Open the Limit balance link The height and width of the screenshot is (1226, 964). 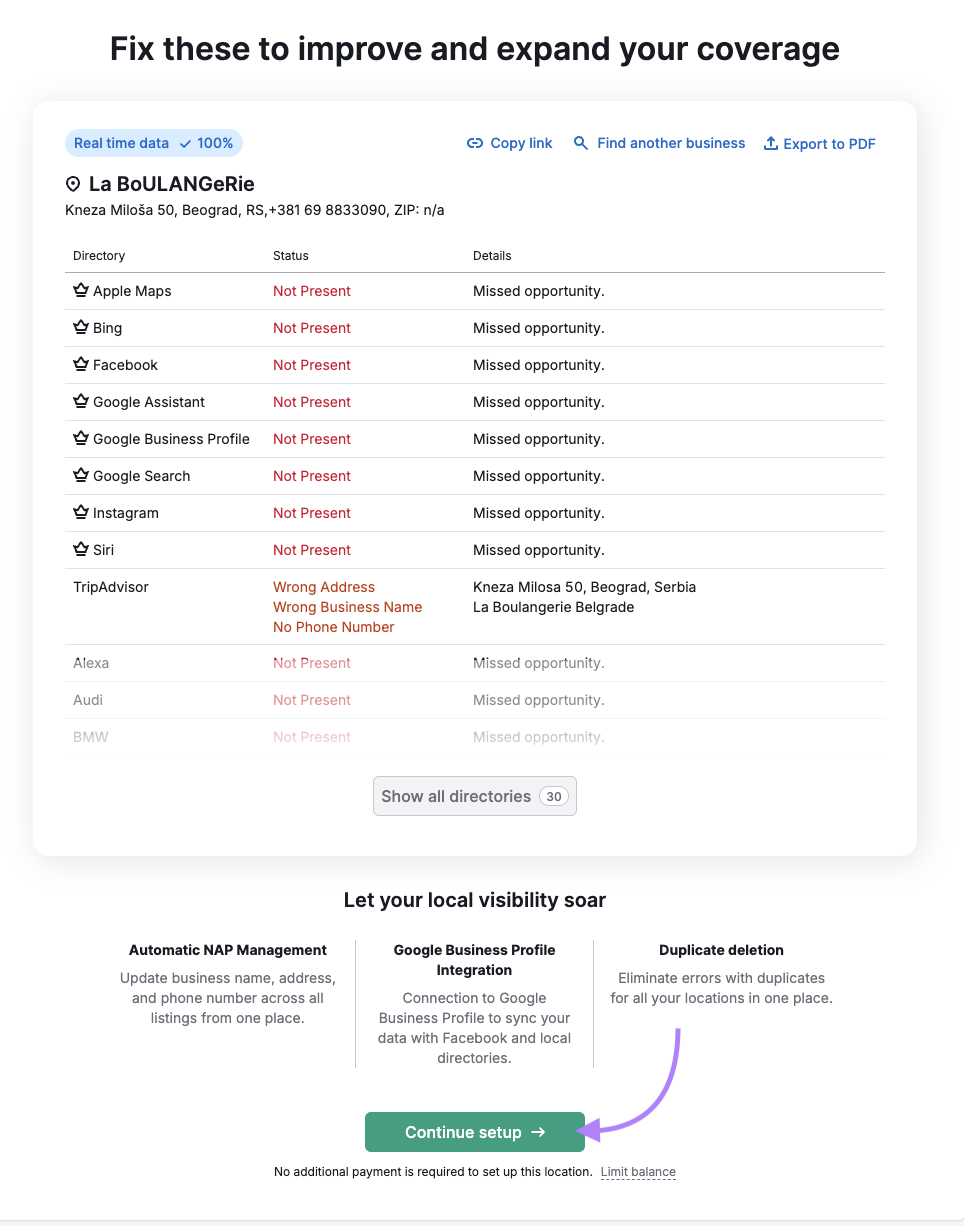click(x=638, y=1171)
